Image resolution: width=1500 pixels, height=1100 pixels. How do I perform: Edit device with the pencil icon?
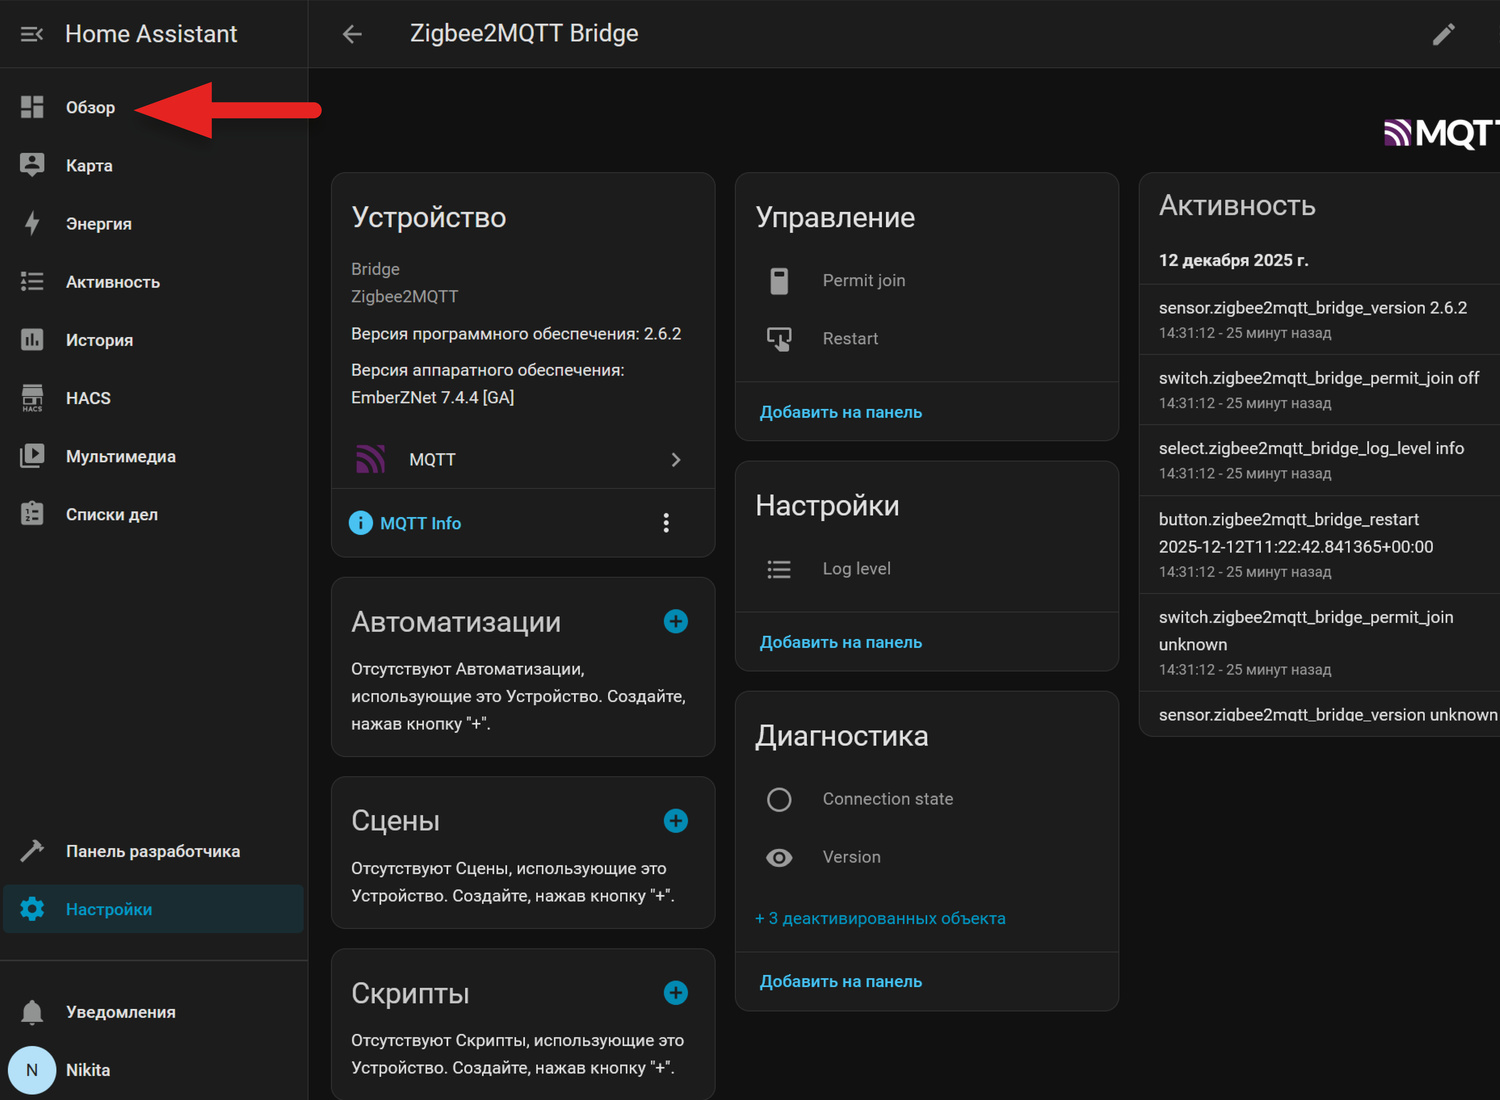pos(1443,34)
